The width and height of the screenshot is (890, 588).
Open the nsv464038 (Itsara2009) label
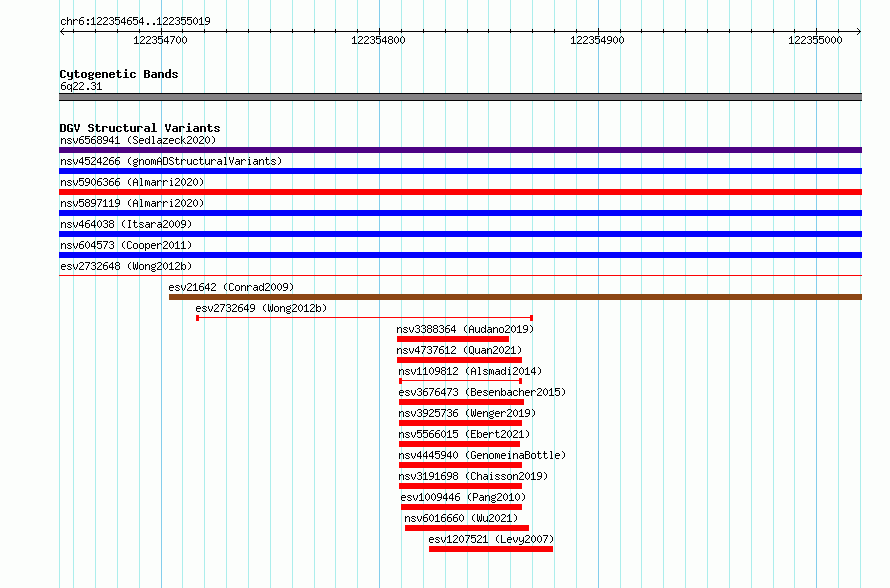click(126, 224)
